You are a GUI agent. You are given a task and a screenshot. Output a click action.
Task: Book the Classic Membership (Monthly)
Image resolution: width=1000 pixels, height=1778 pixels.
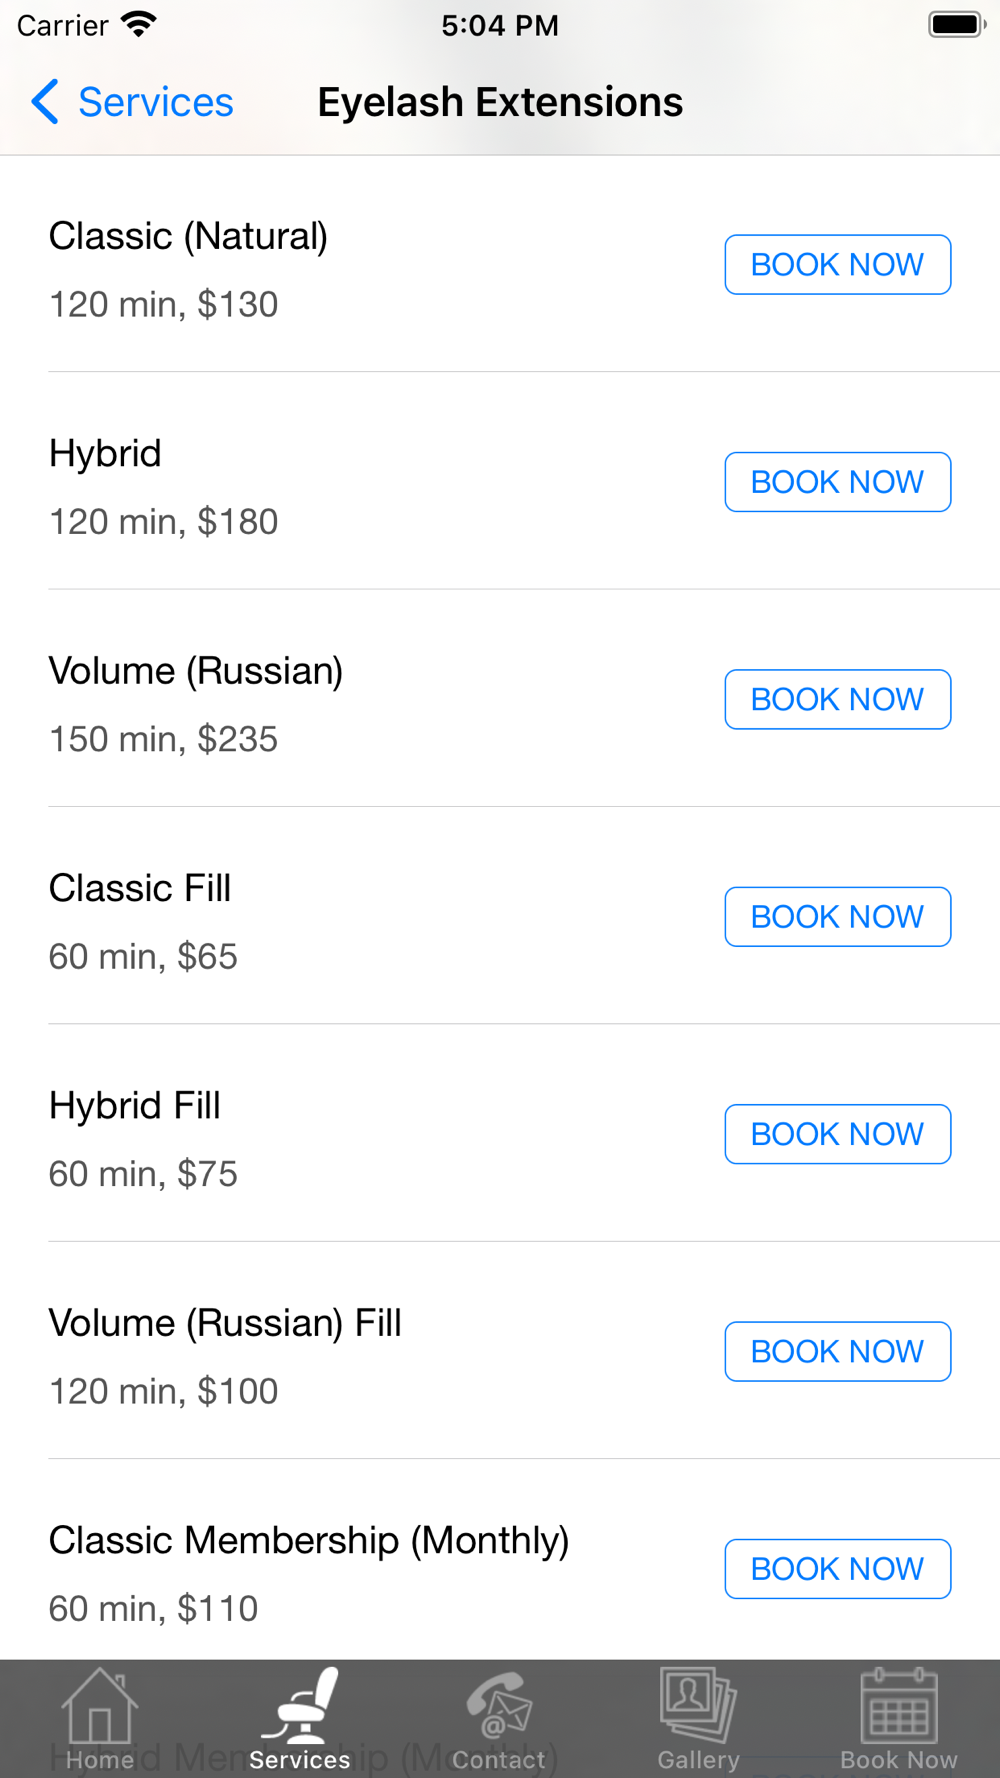pos(838,1569)
